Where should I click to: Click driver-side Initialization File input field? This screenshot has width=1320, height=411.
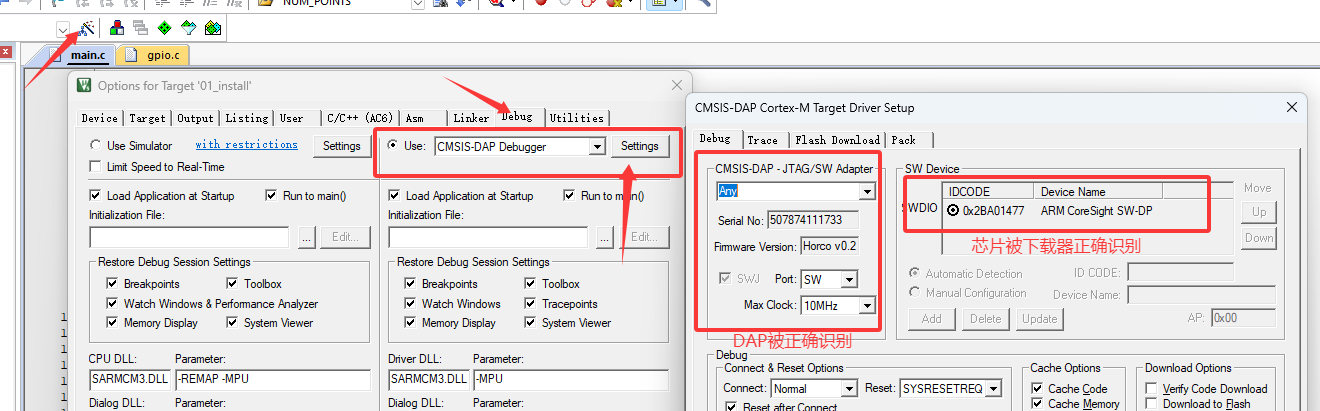(x=490, y=237)
